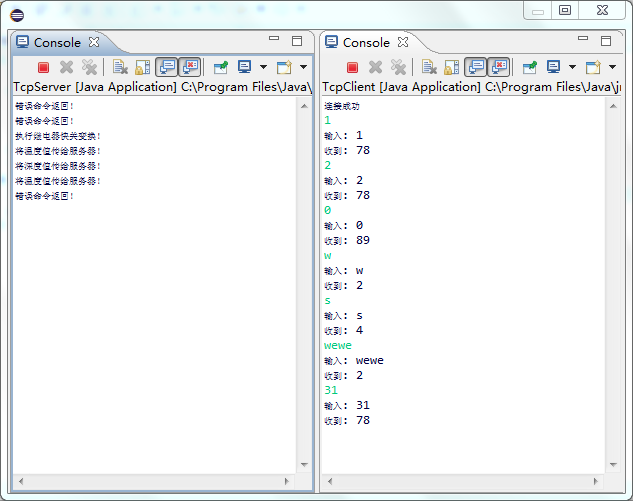Select the right Console tab
This screenshot has width=633, height=501.
point(366,42)
